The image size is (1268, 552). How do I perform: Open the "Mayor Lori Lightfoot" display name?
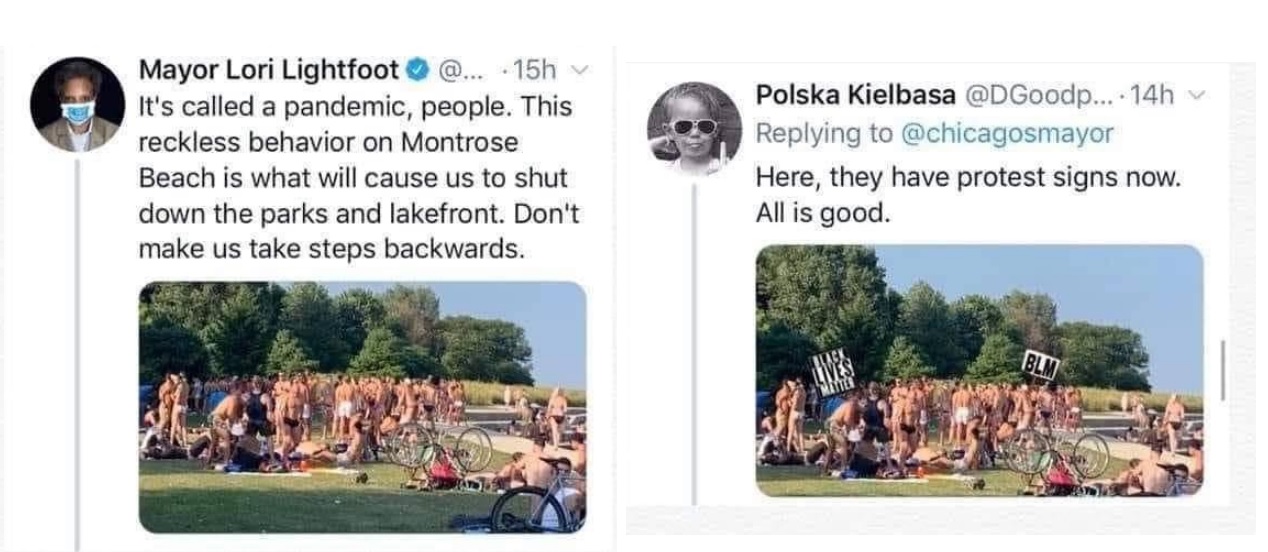click(267, 70)
